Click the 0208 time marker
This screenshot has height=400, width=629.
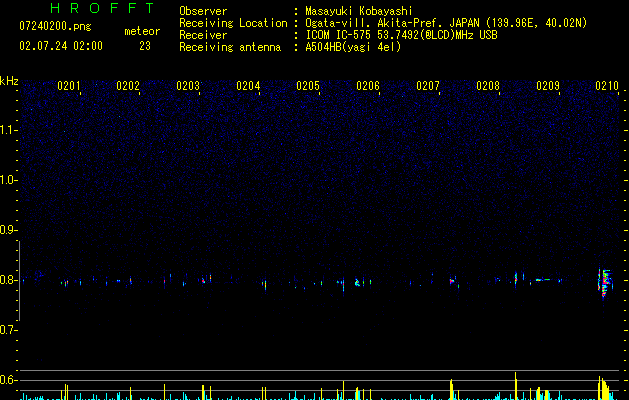[488, 86]
